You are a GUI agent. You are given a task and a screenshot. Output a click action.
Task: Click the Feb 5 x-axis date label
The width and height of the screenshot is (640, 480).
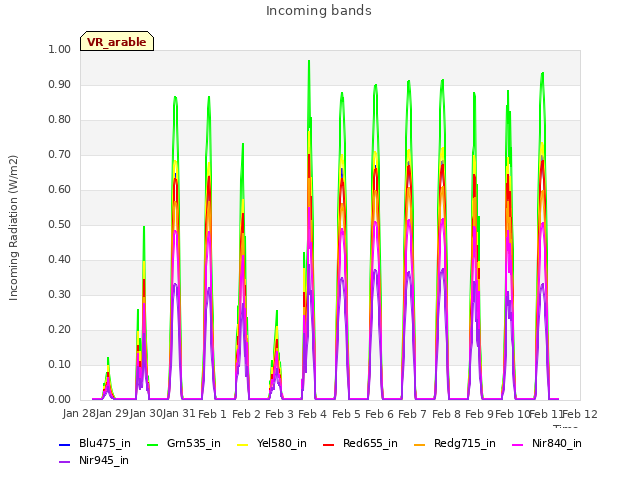click(x=346, y=414)
